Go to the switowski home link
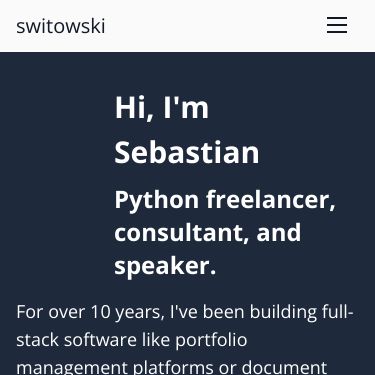This screenshot has height=375, width=375. pos(61,26)
